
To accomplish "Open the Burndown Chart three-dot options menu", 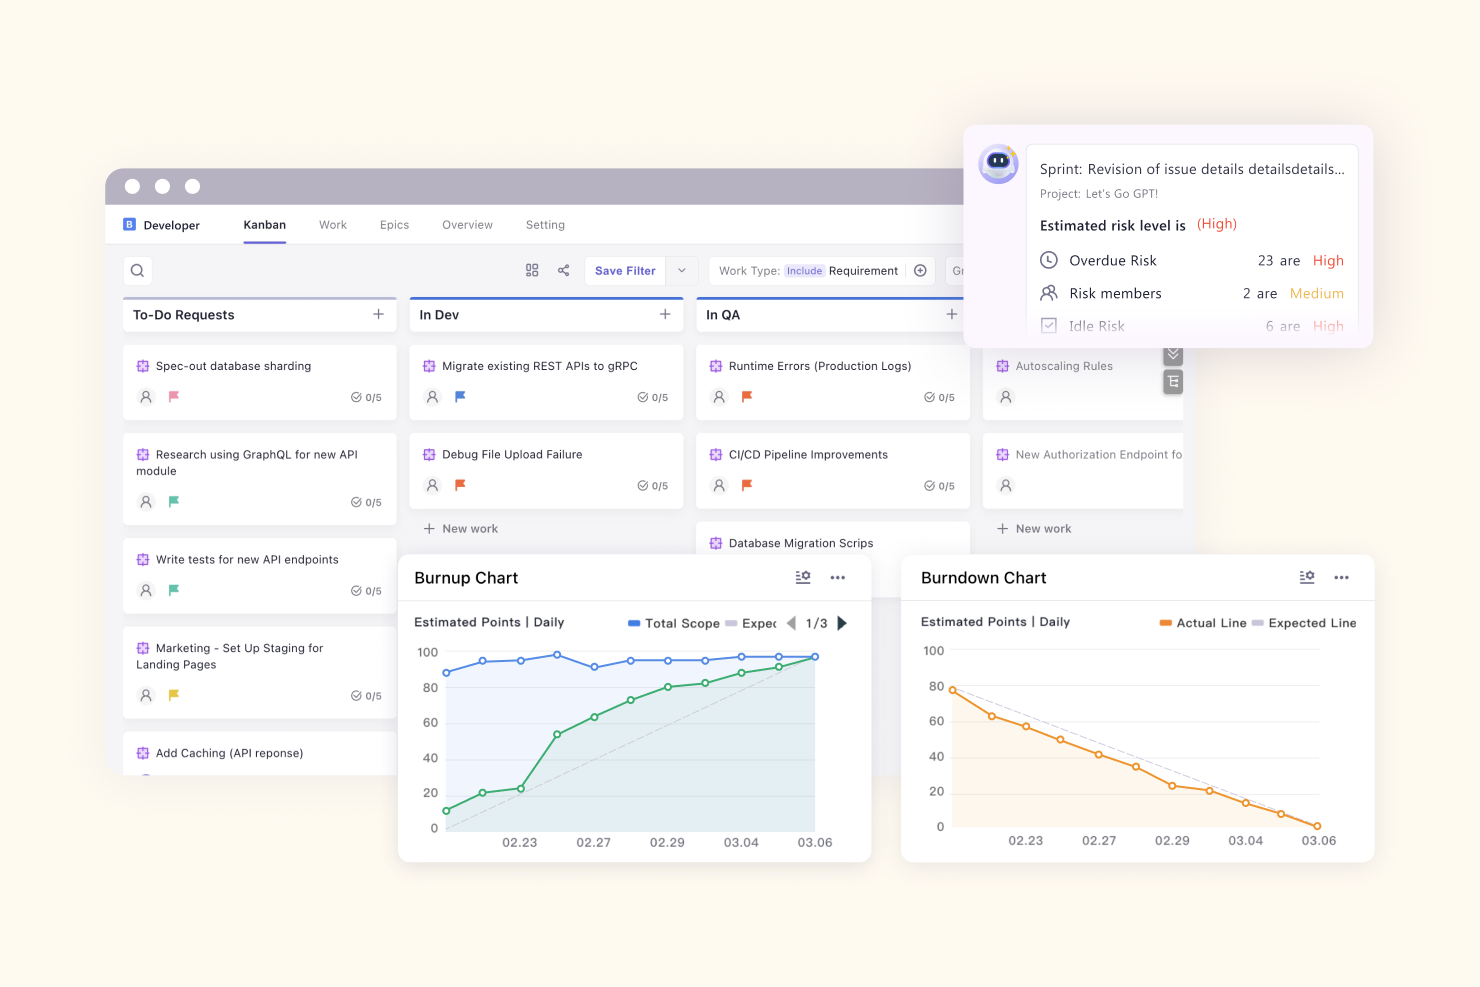I will [1341, 577].
